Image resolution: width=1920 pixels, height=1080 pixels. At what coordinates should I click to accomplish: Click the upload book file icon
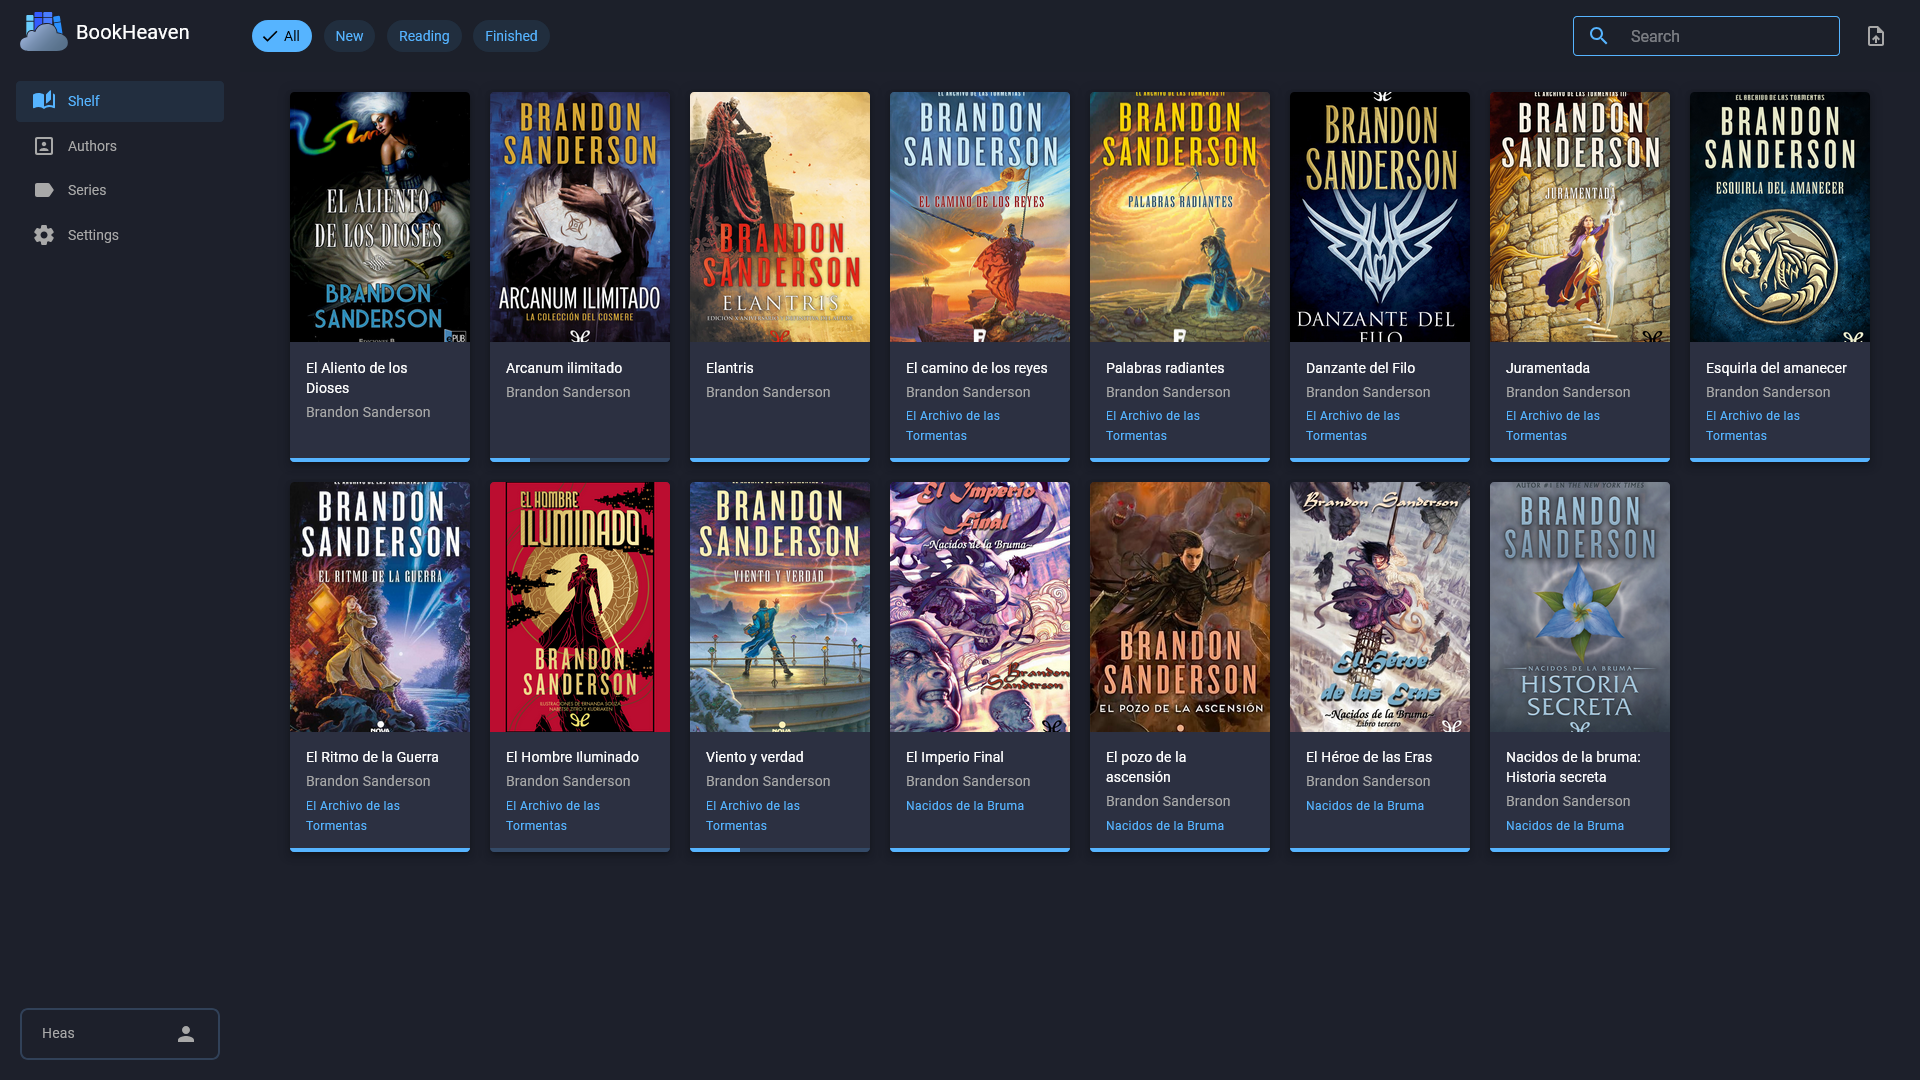[x=1876, y=35]
